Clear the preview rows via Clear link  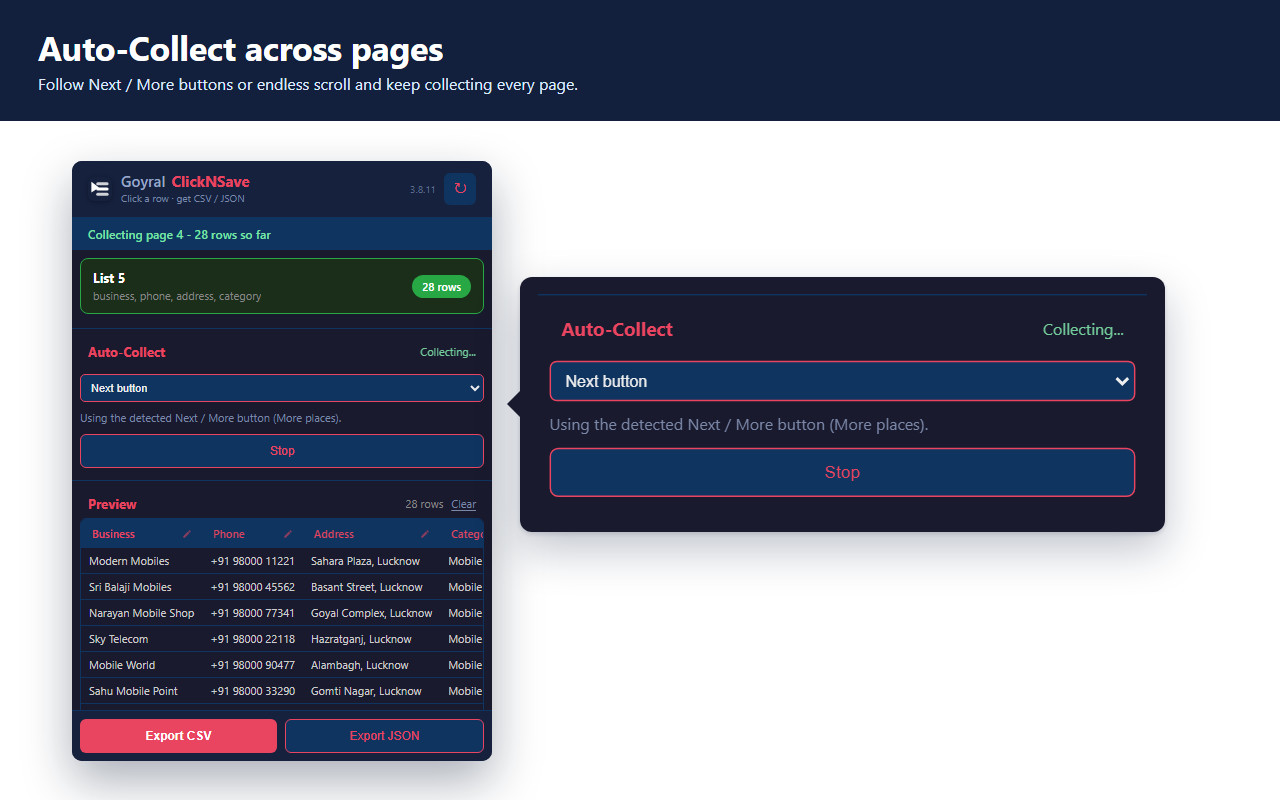click(x=464, y=504)
